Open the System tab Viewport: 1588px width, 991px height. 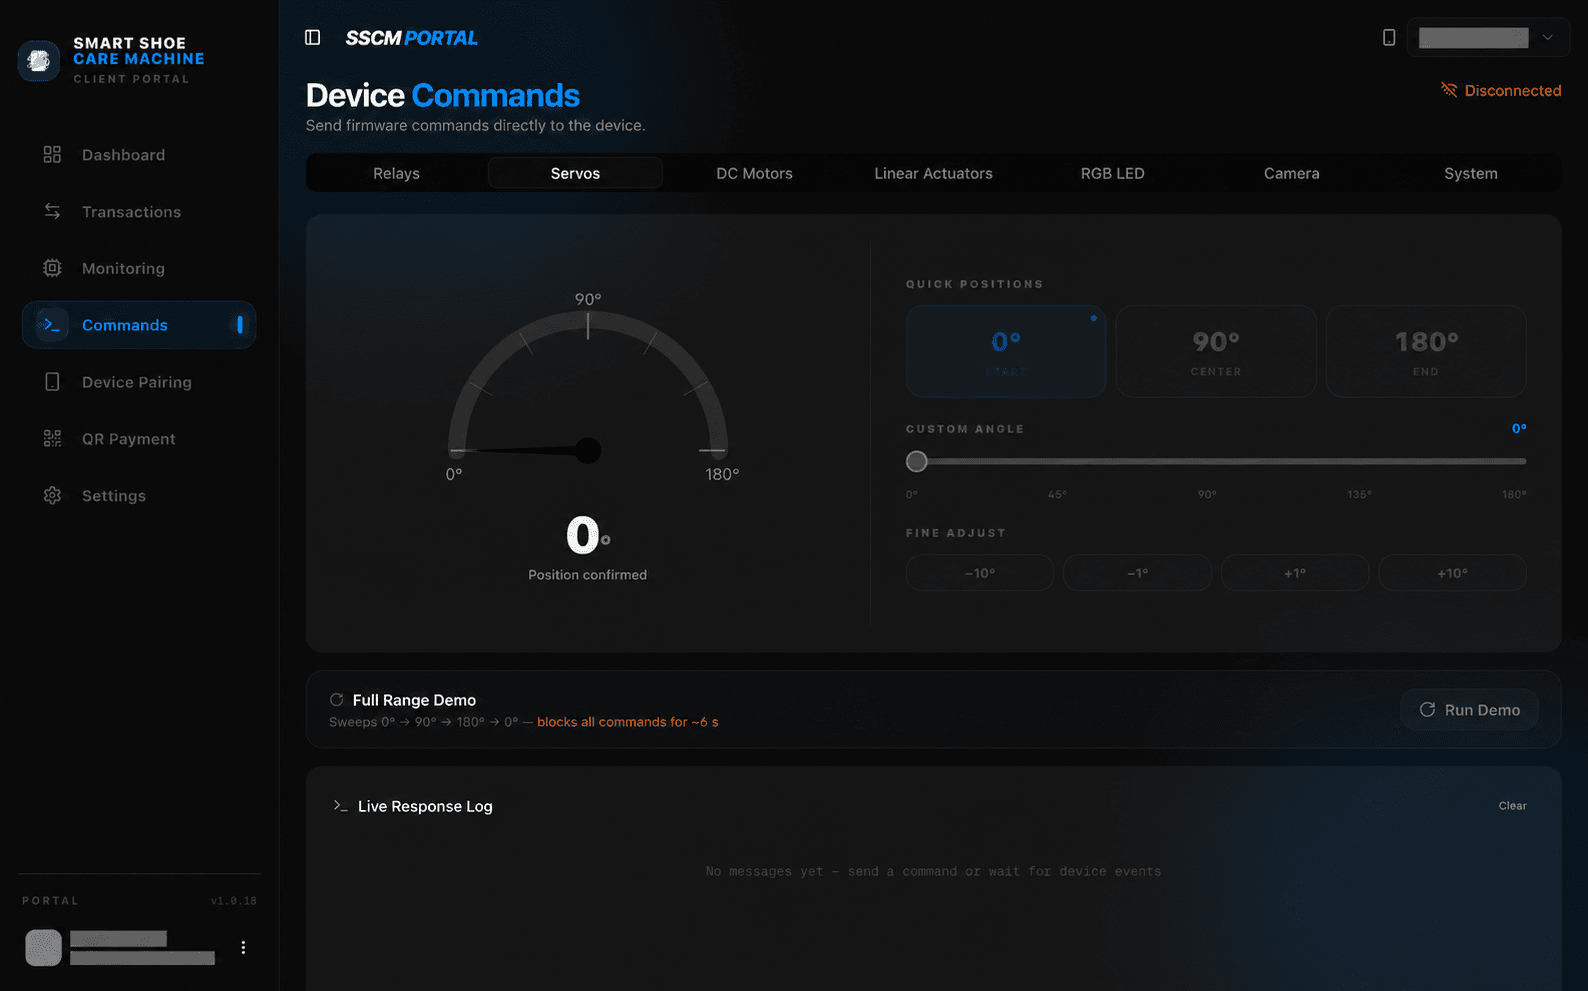coord(1470,173)
